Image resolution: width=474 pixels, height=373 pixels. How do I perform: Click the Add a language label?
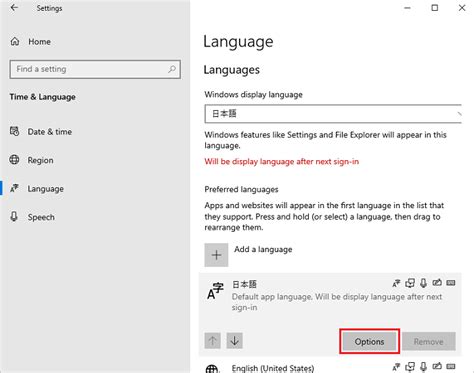coord(263,249)
